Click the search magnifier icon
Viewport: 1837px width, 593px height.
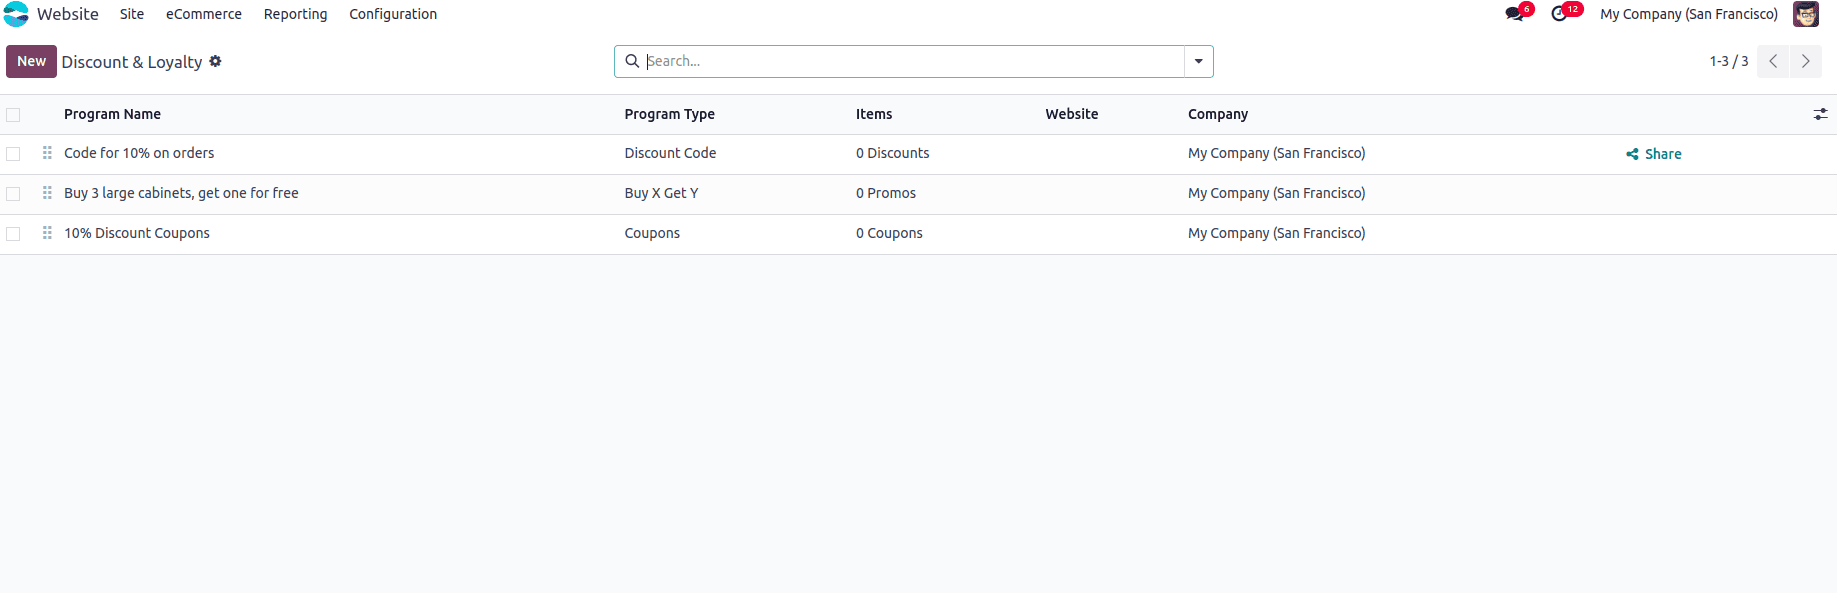(x=632, y=61)
